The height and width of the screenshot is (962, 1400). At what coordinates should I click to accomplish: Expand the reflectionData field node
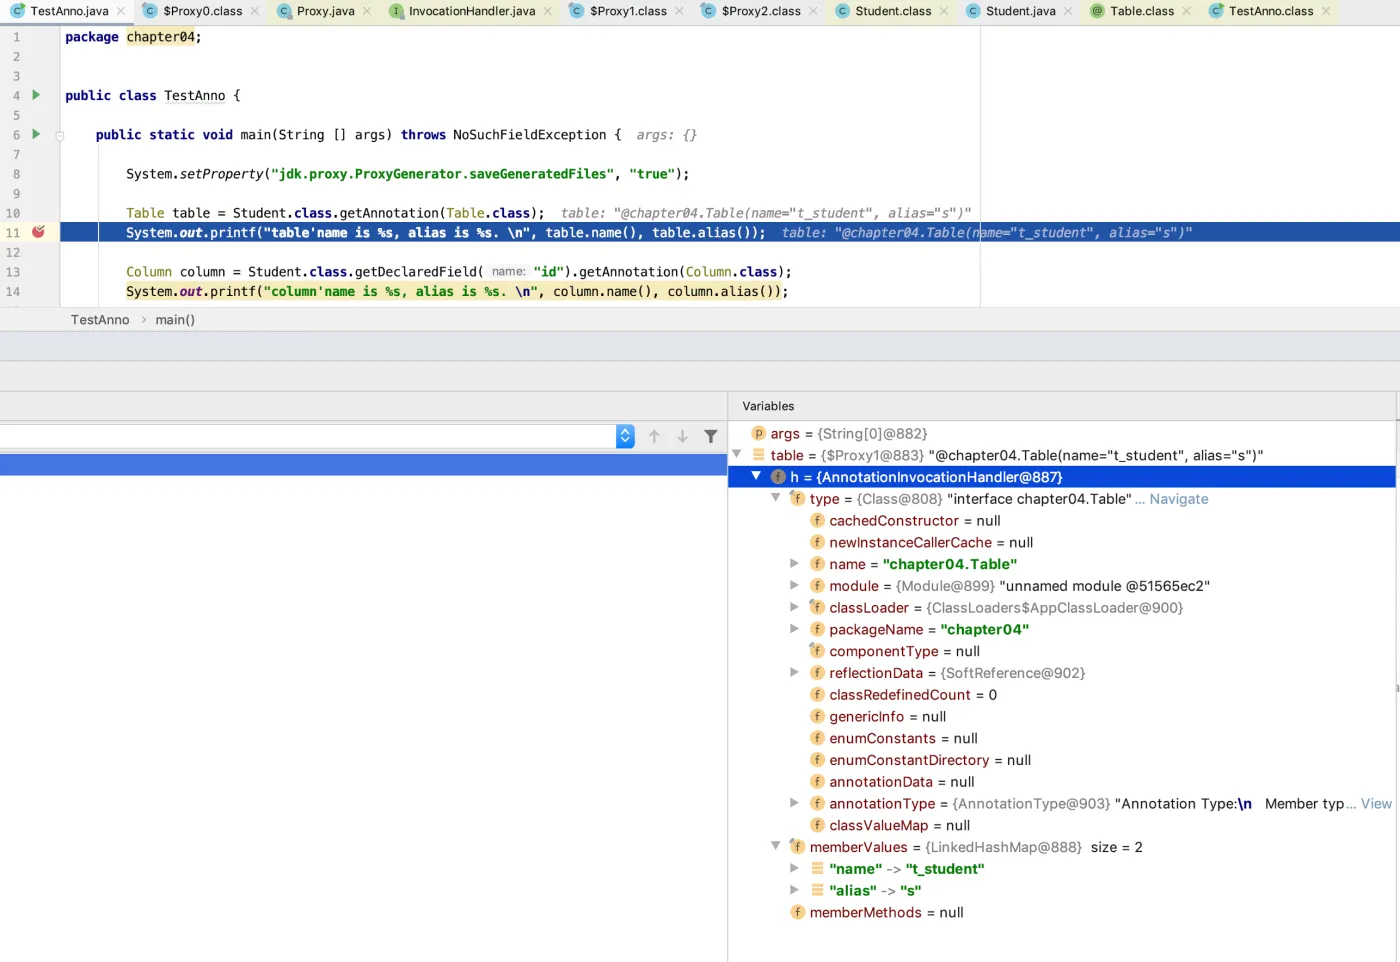tap(794, 672)
